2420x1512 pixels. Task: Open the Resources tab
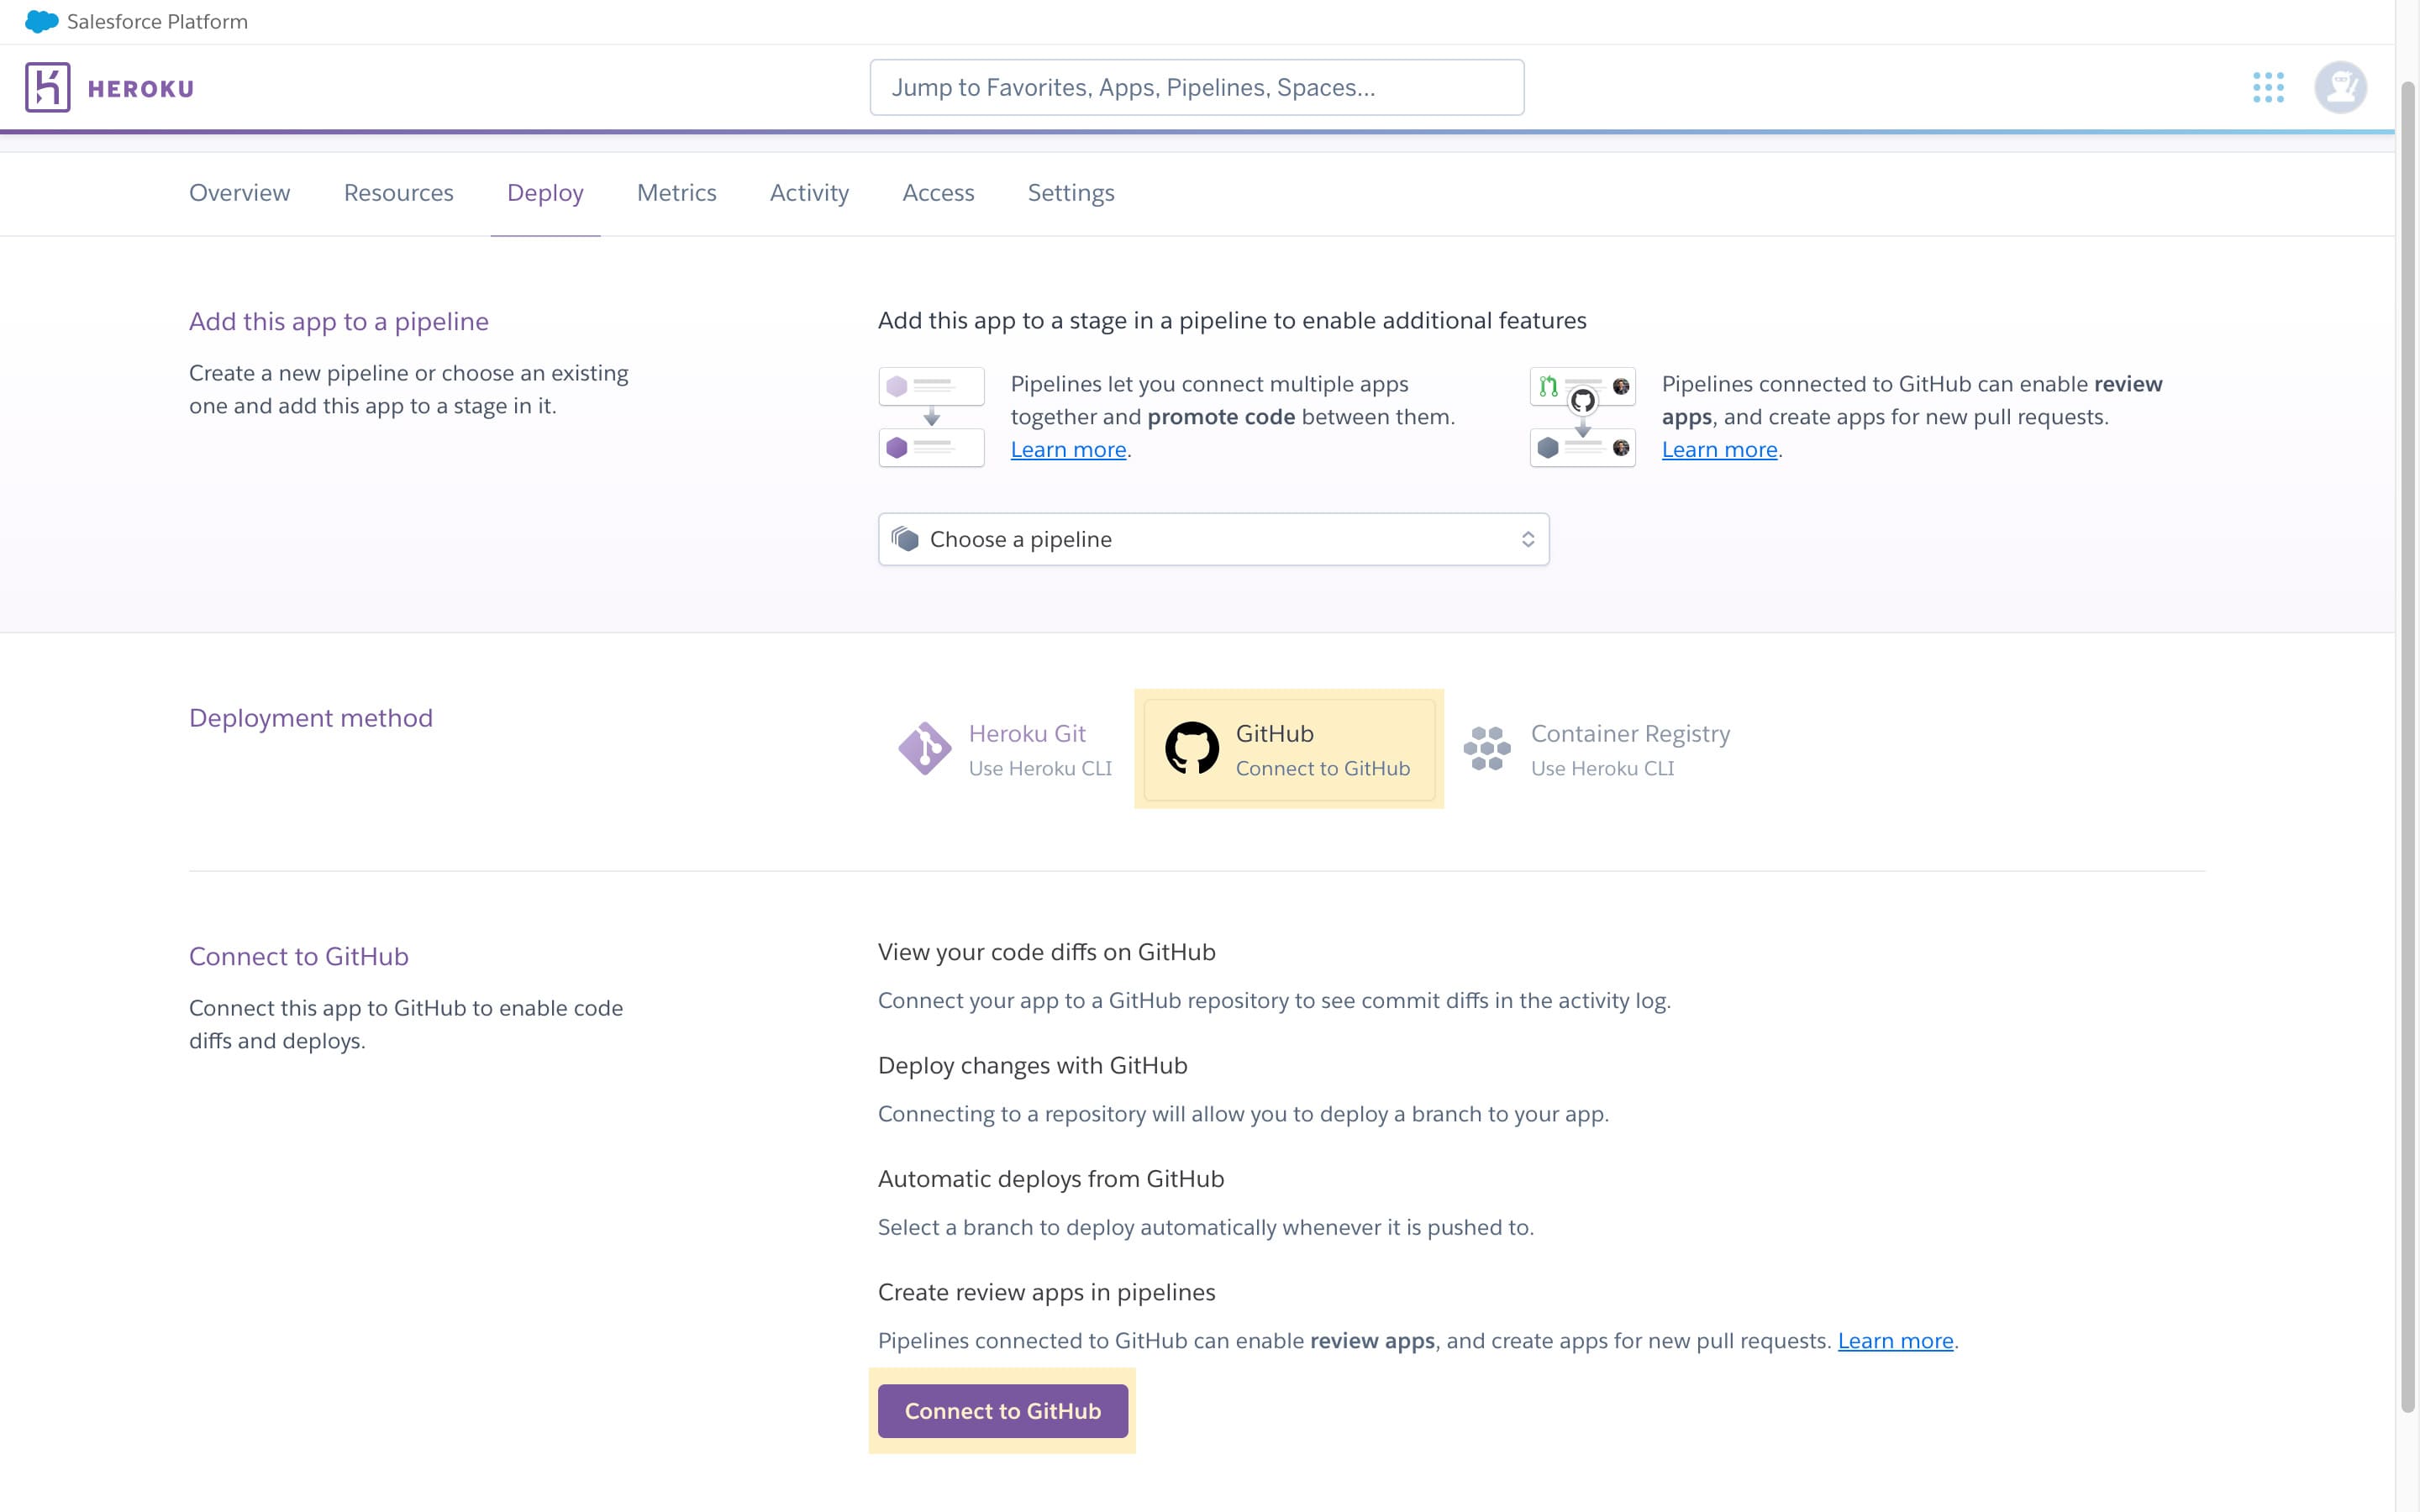[x=398, y=193]
